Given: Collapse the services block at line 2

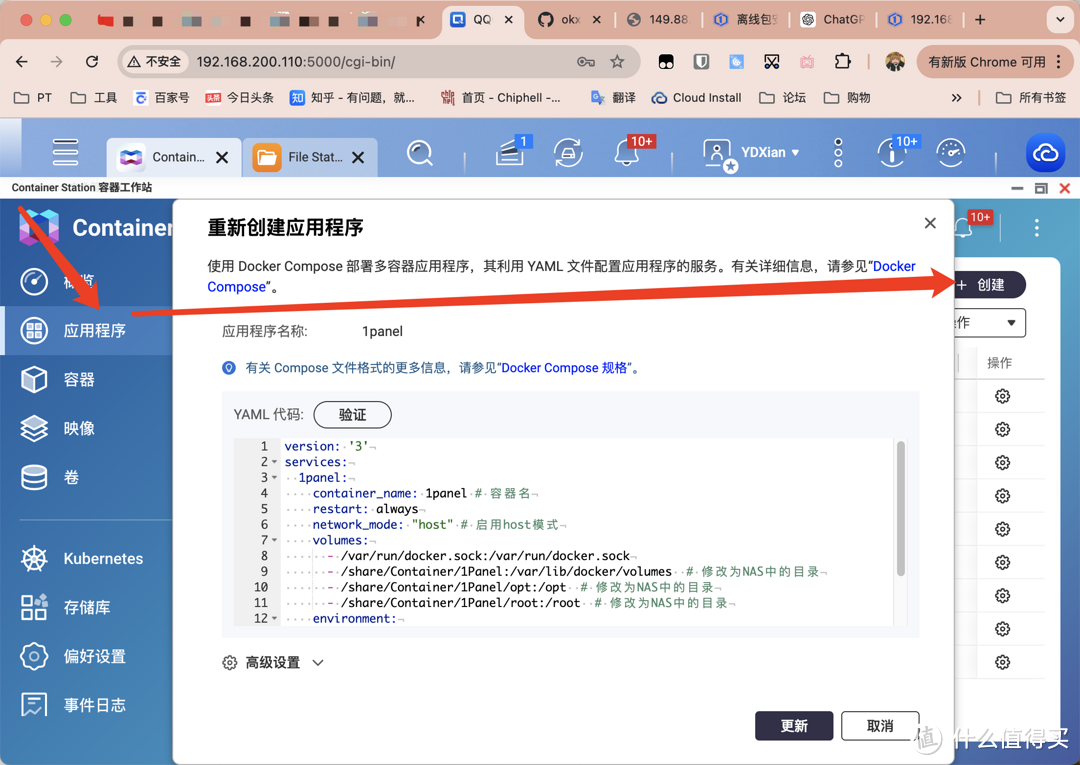Looking at the screenshot, I should [x=274, y=462].
